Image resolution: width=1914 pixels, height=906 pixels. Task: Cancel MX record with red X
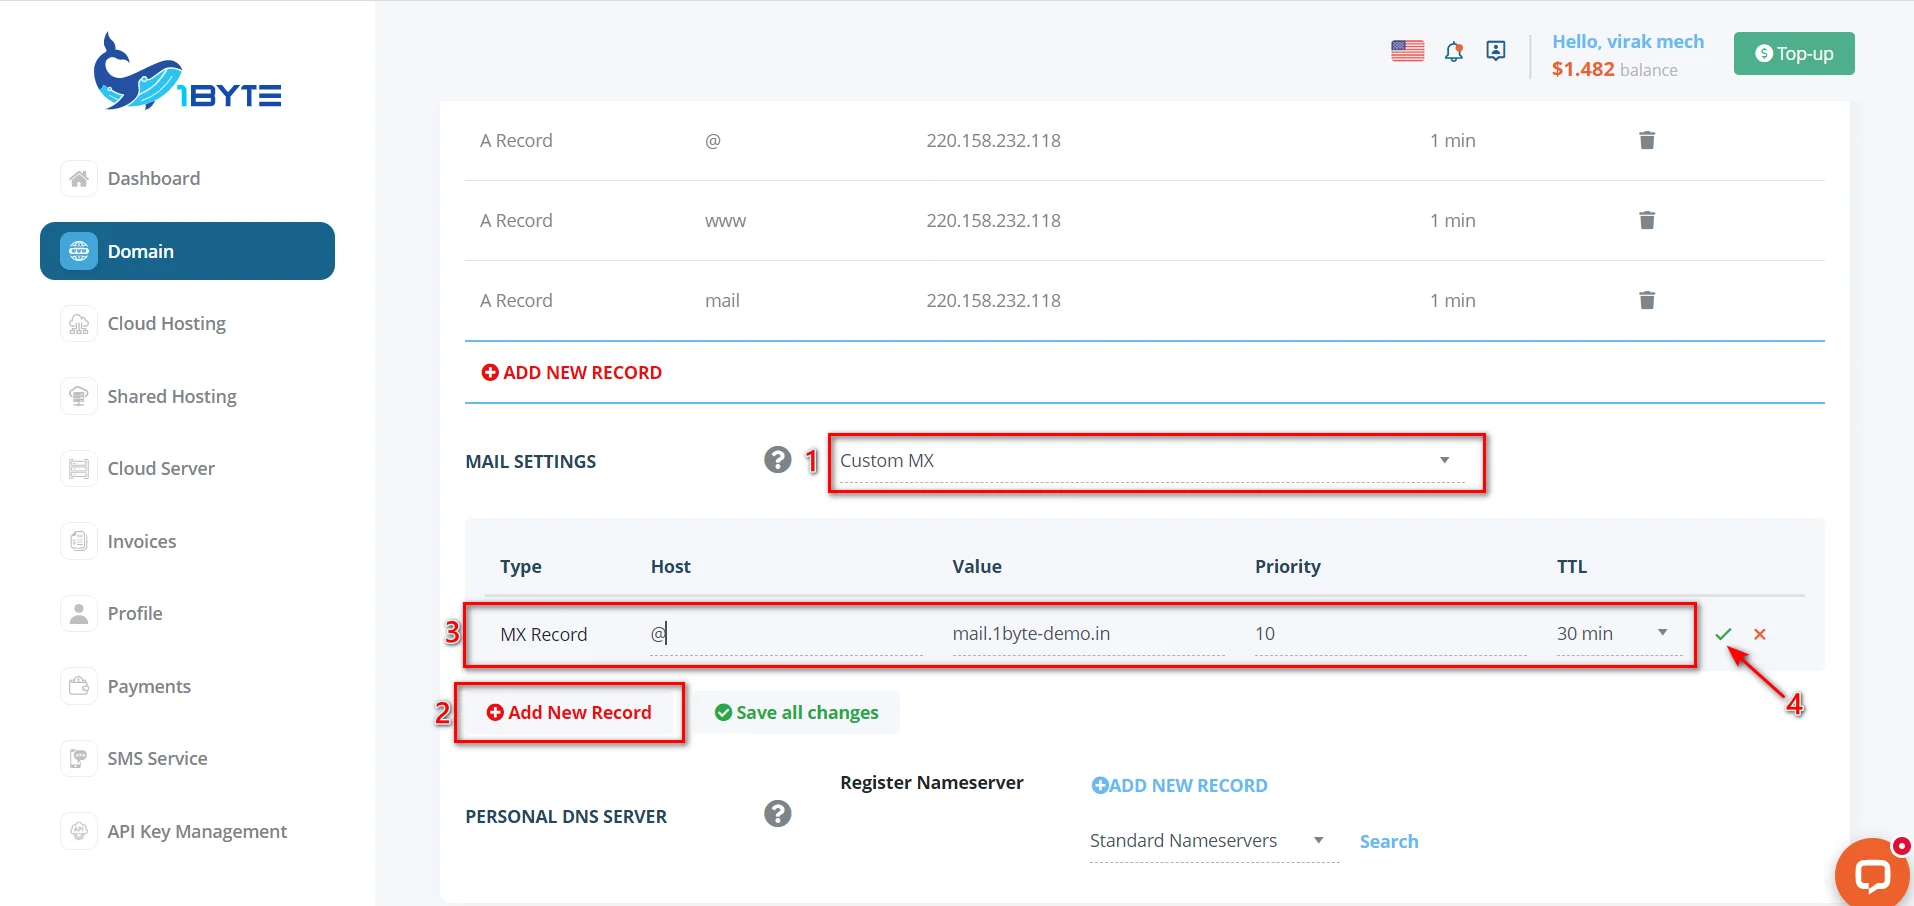click(1760, 634)
